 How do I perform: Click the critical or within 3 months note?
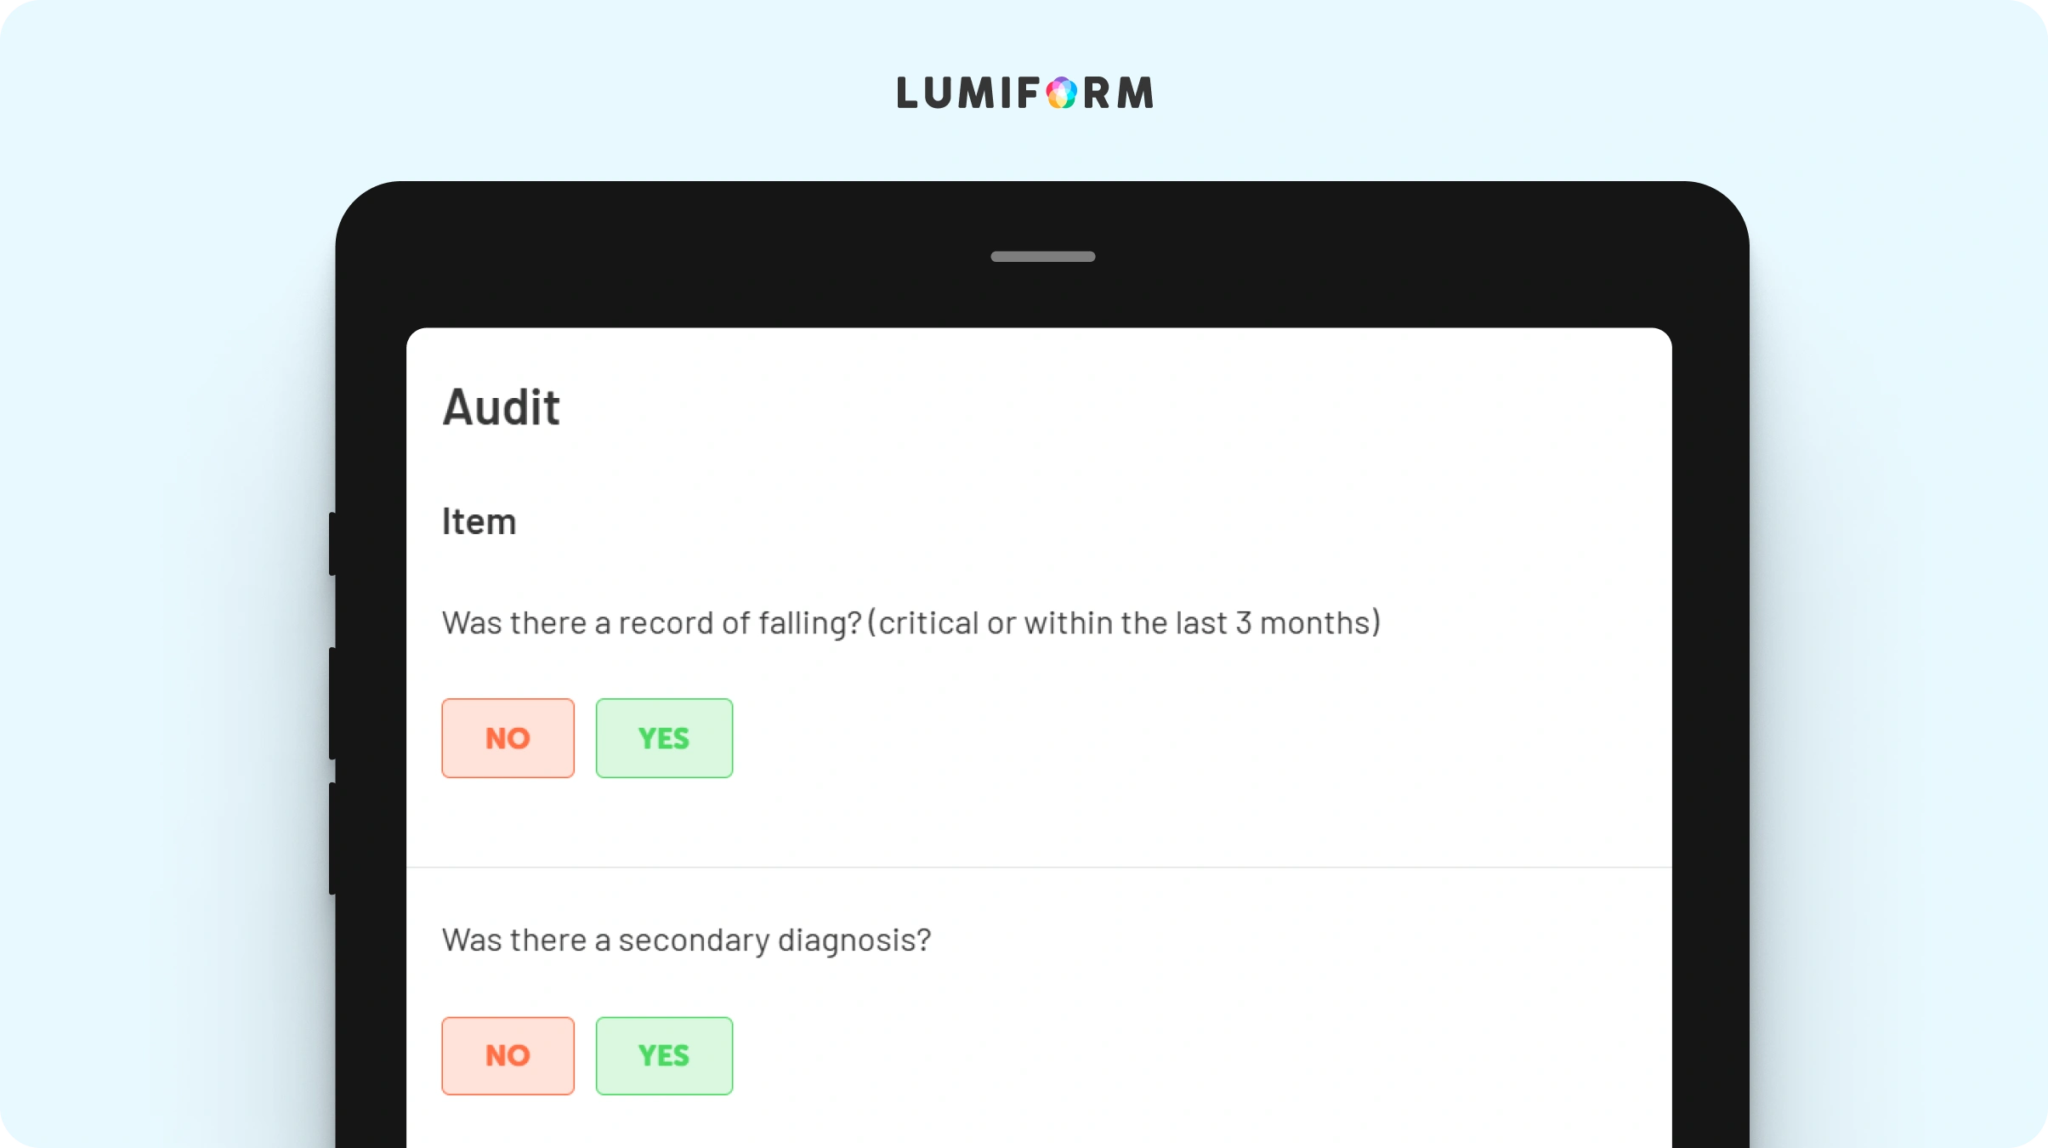1124,623
